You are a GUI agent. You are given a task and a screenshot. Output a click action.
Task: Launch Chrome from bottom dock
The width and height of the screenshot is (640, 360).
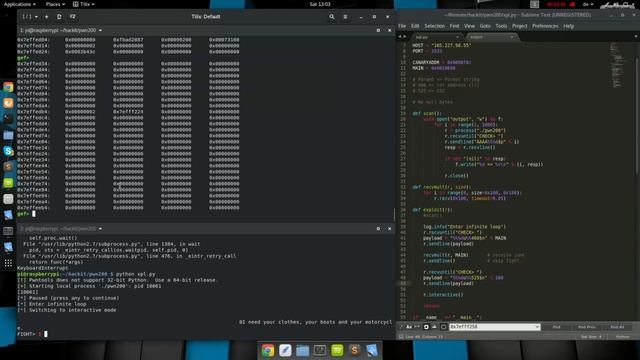coord(268,350)
